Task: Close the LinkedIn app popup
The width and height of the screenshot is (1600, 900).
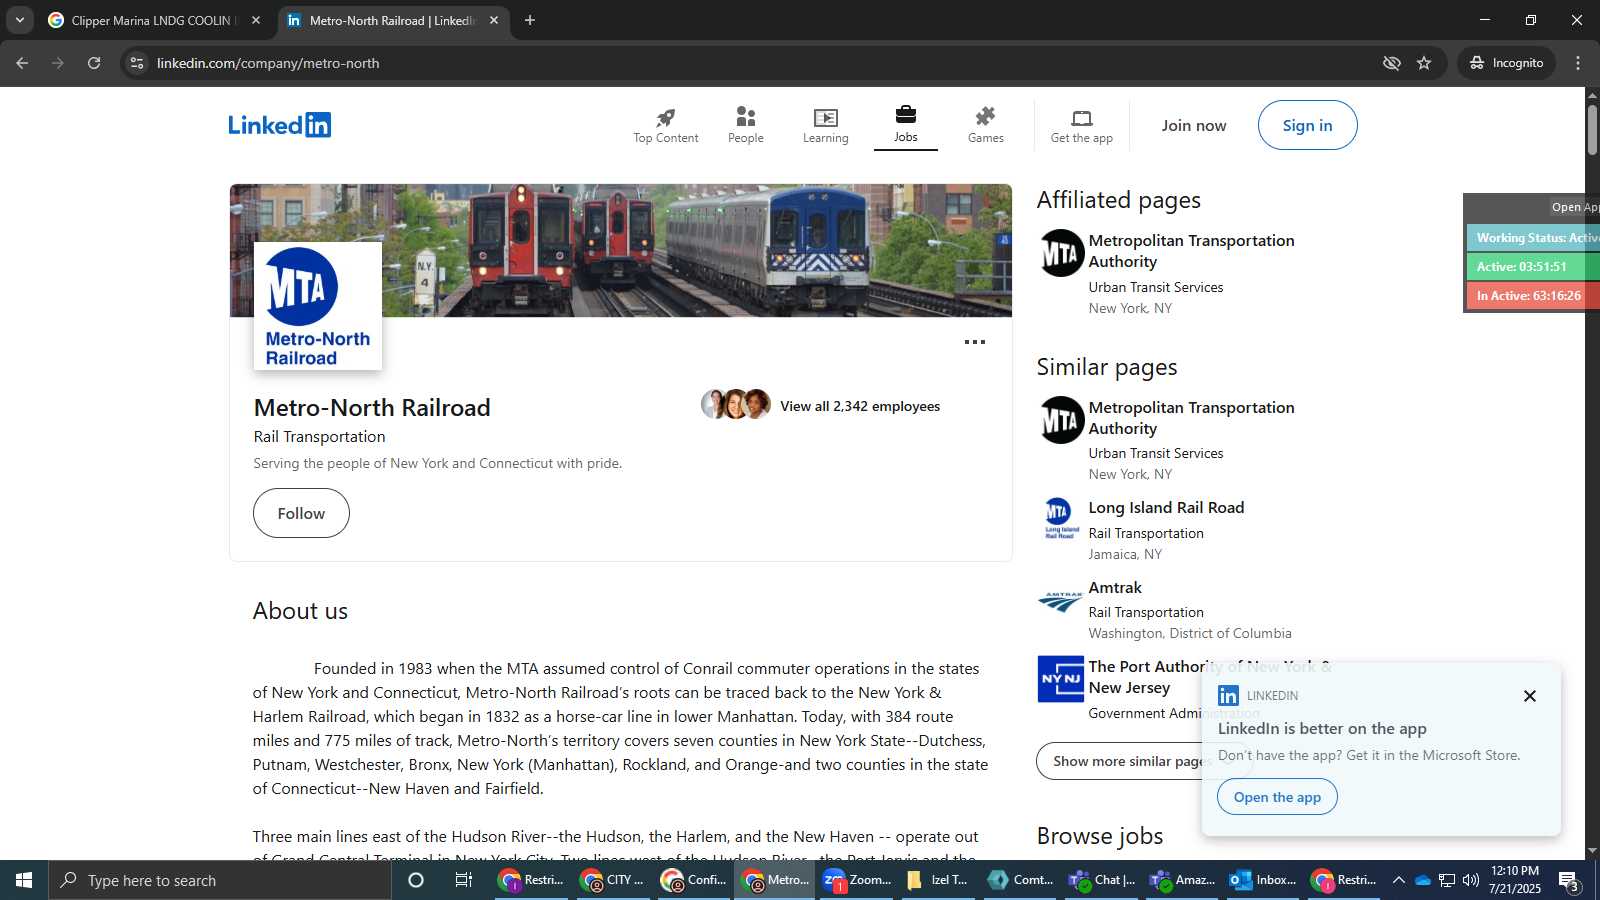Action: click(1529, 696)
